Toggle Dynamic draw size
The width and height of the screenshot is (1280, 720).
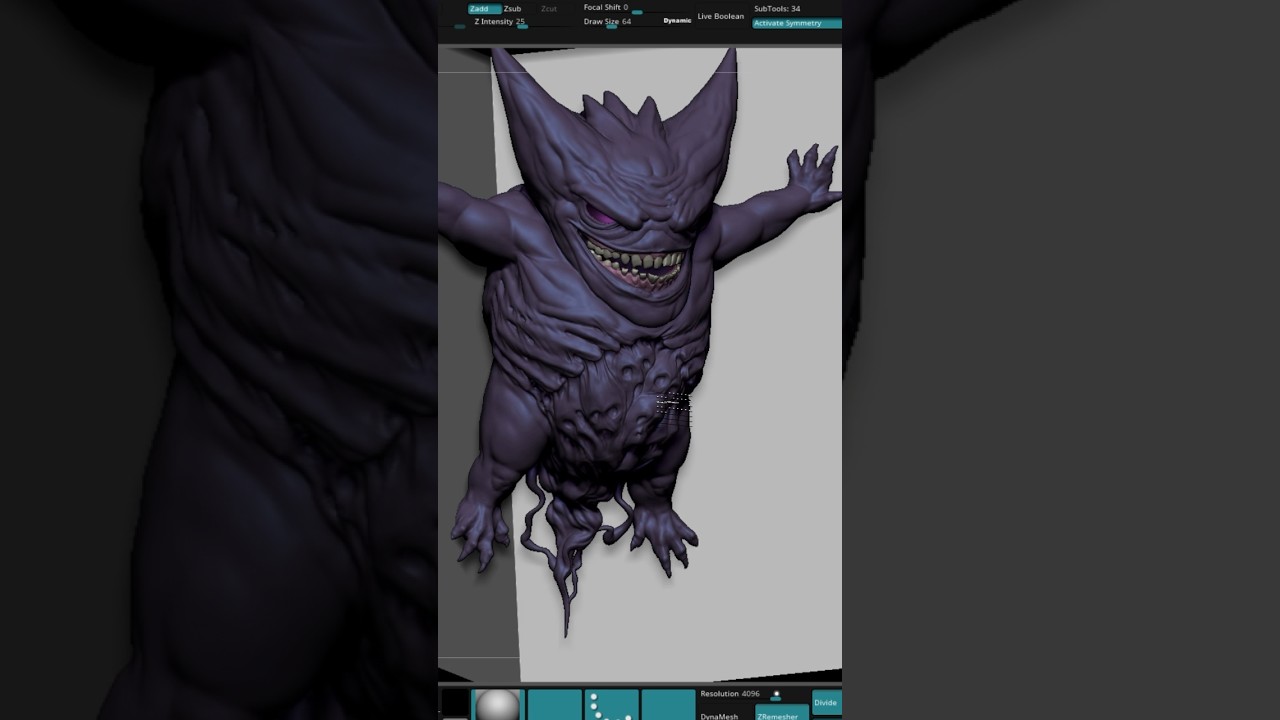pos(677,21)
